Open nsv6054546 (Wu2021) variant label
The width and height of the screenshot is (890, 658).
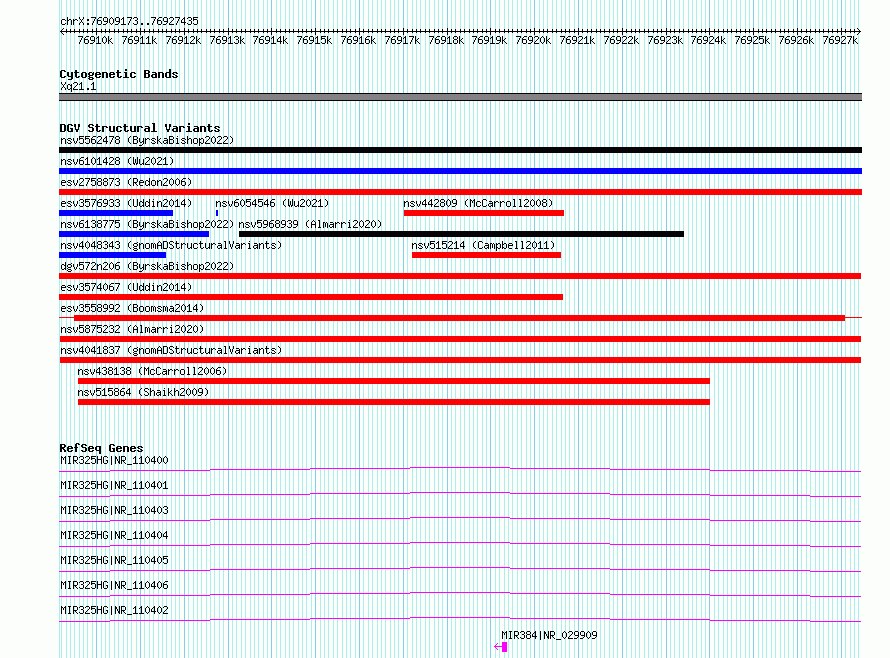(x=272, y=203)
